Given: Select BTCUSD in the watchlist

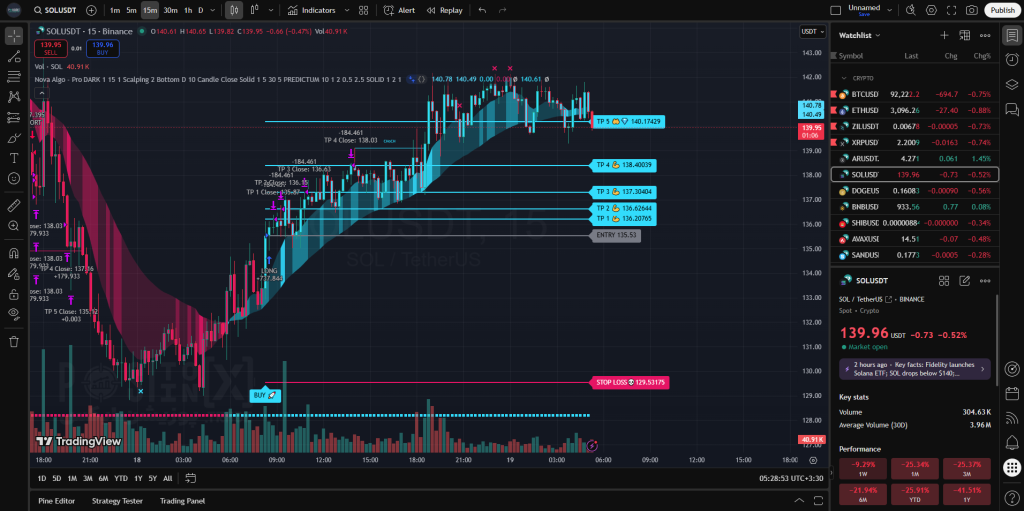Looking at the screenshot, I should tap(914, 94).
